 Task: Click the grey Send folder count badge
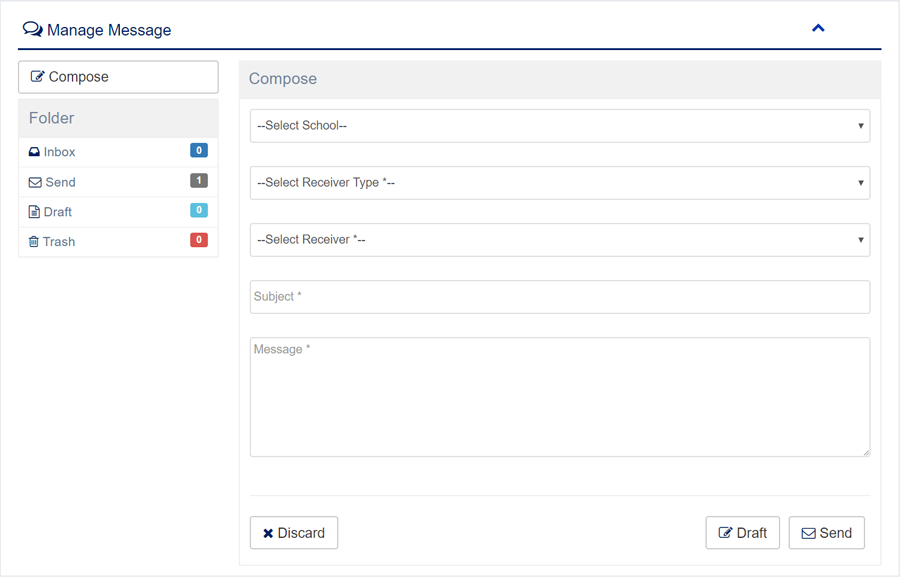(x=199, y=181)
